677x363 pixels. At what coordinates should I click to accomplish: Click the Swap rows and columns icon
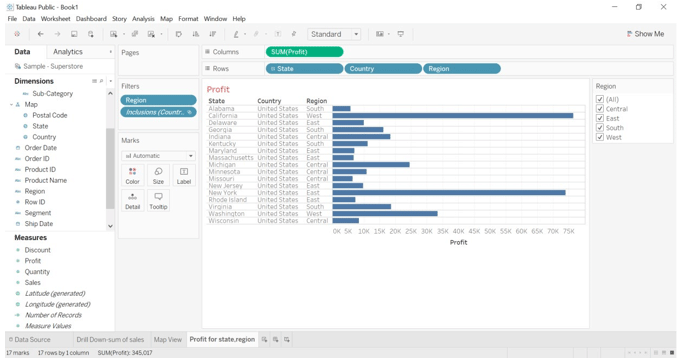click(178, 34)
